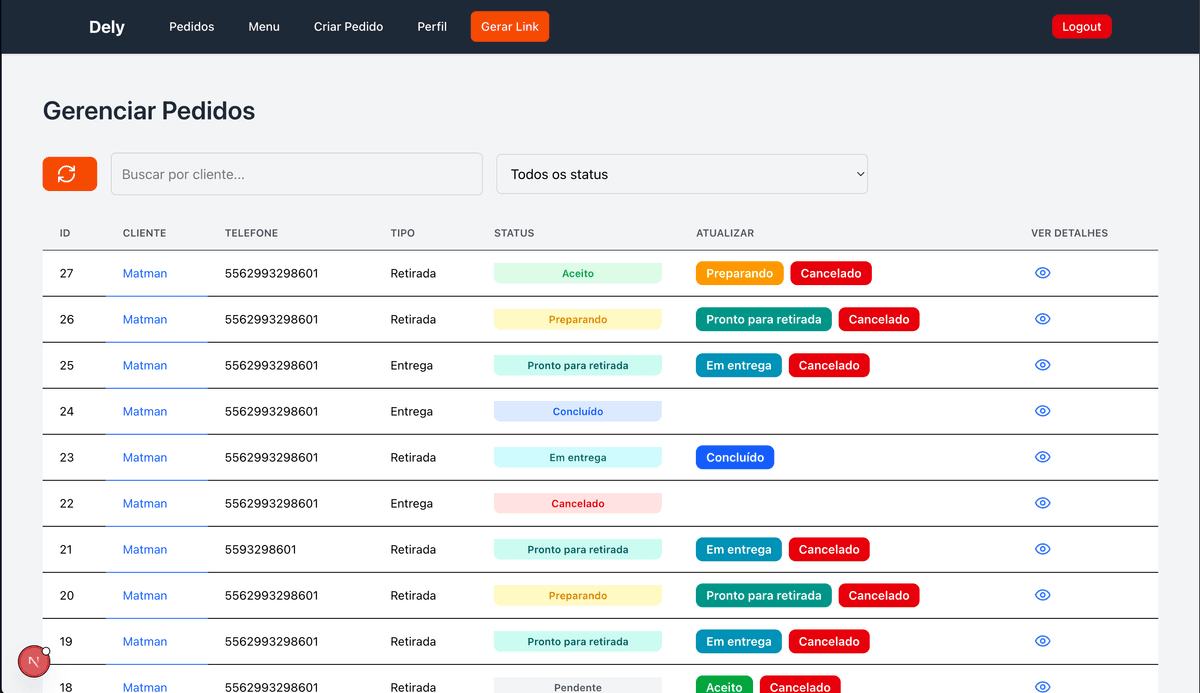Open the Perfil menu item
The image size is (1200, 693).
432,26
